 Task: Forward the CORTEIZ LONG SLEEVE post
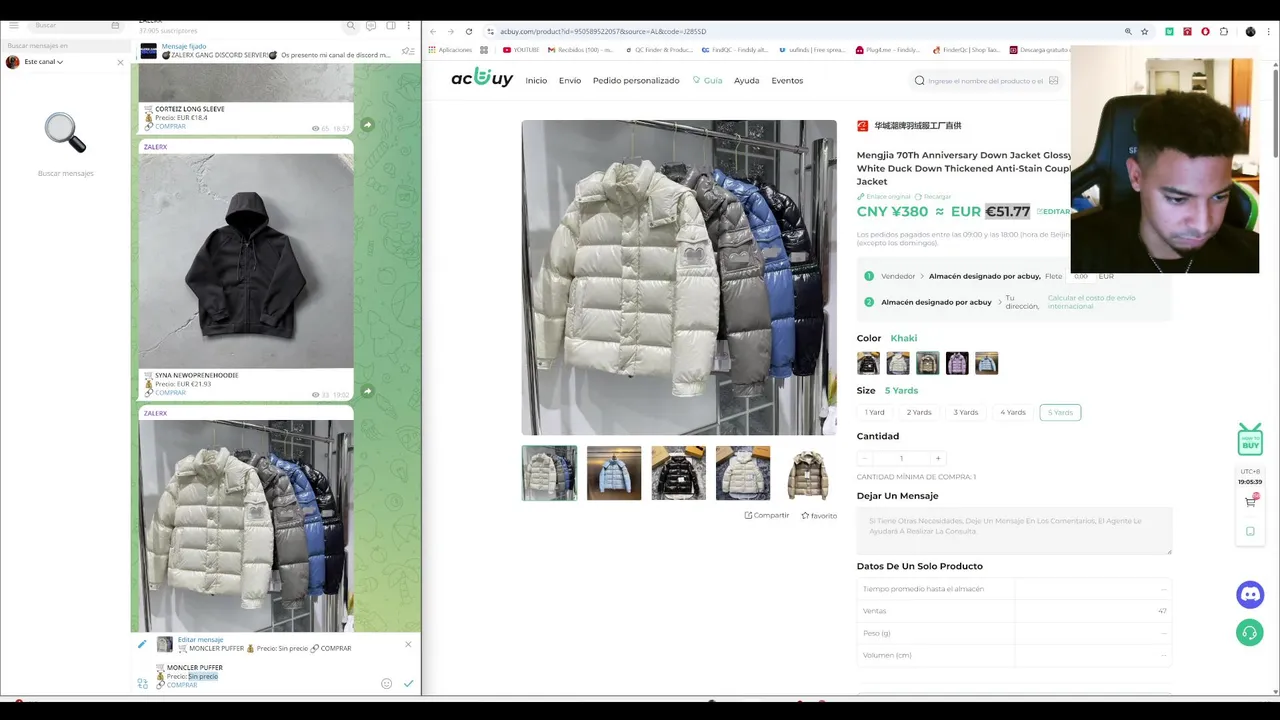tap(367, 124)
